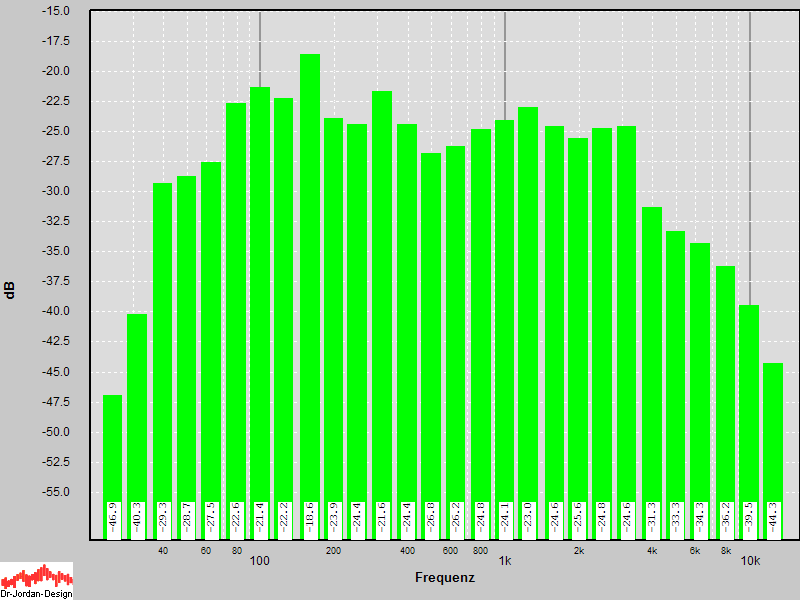Select the tallest bar labeled -18.6
This screenshot has height=600, width=800.
[x=309, y=280]
